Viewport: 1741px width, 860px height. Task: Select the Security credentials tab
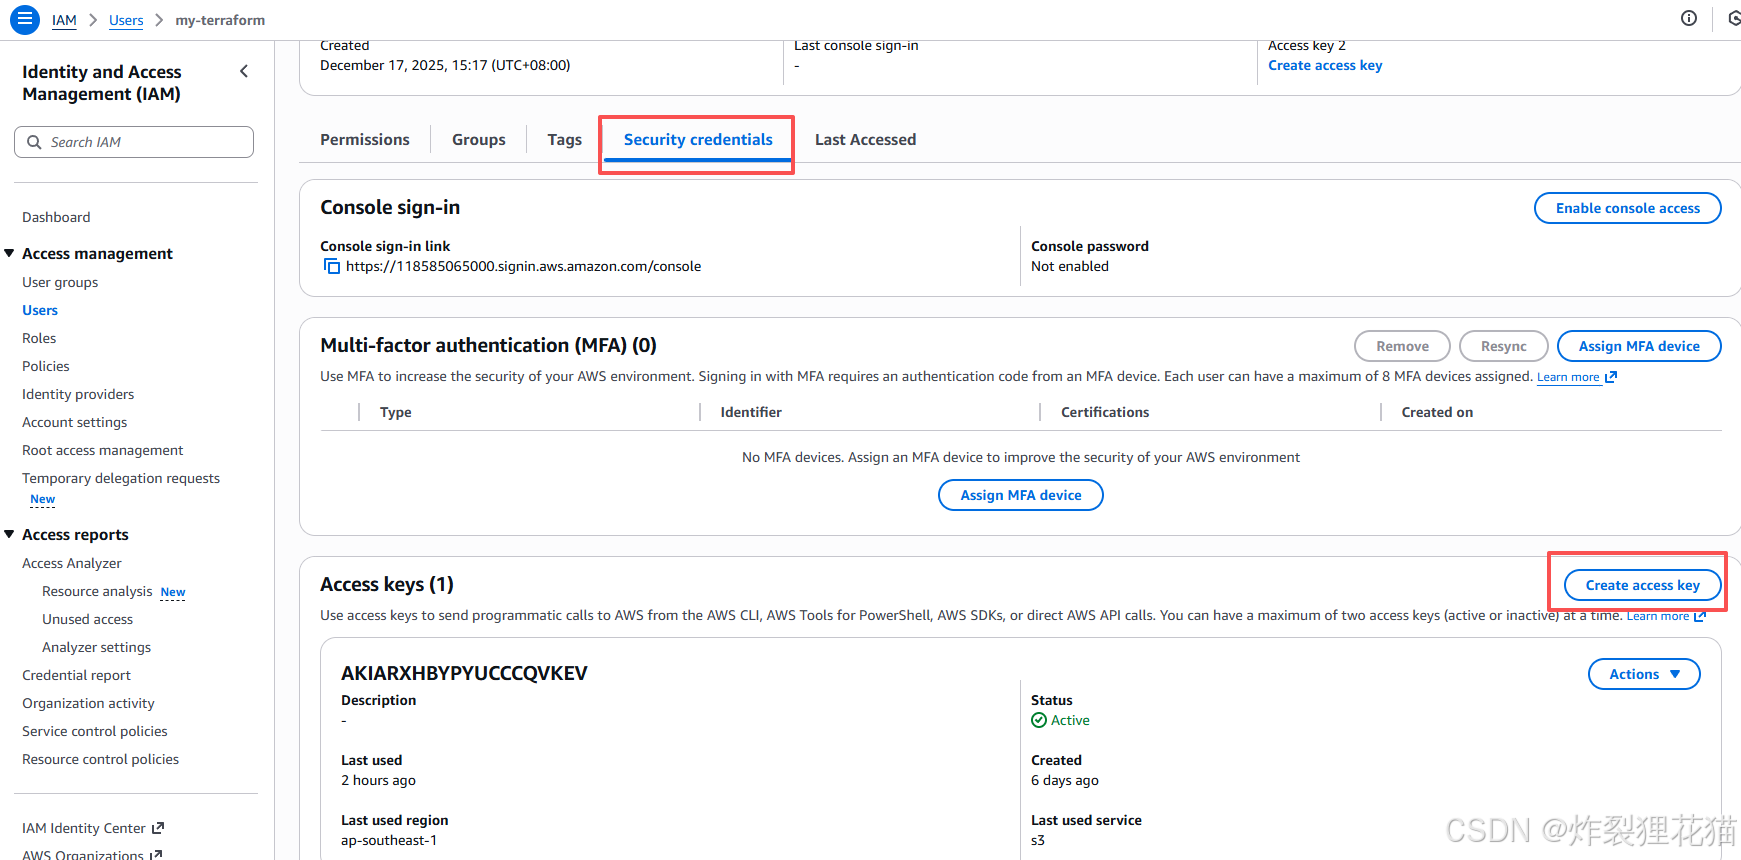[x=698, y=139]
